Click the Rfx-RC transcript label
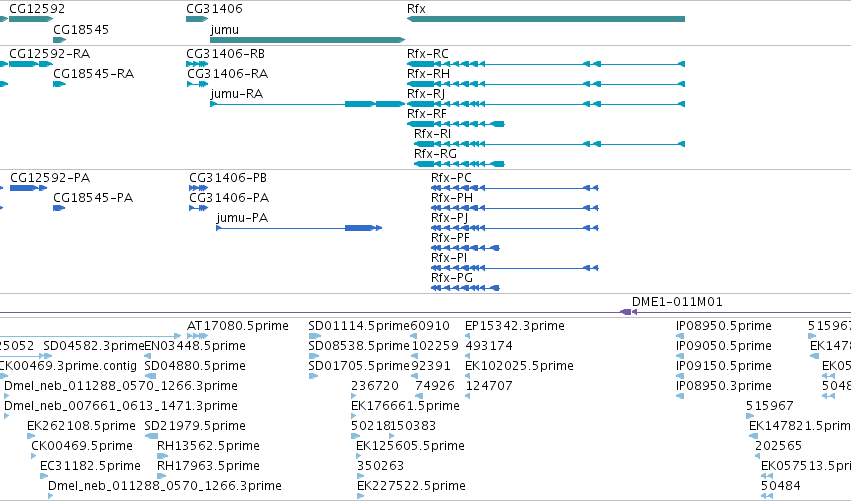Screen dimensions: 851x501 click(x=428, y=54)
